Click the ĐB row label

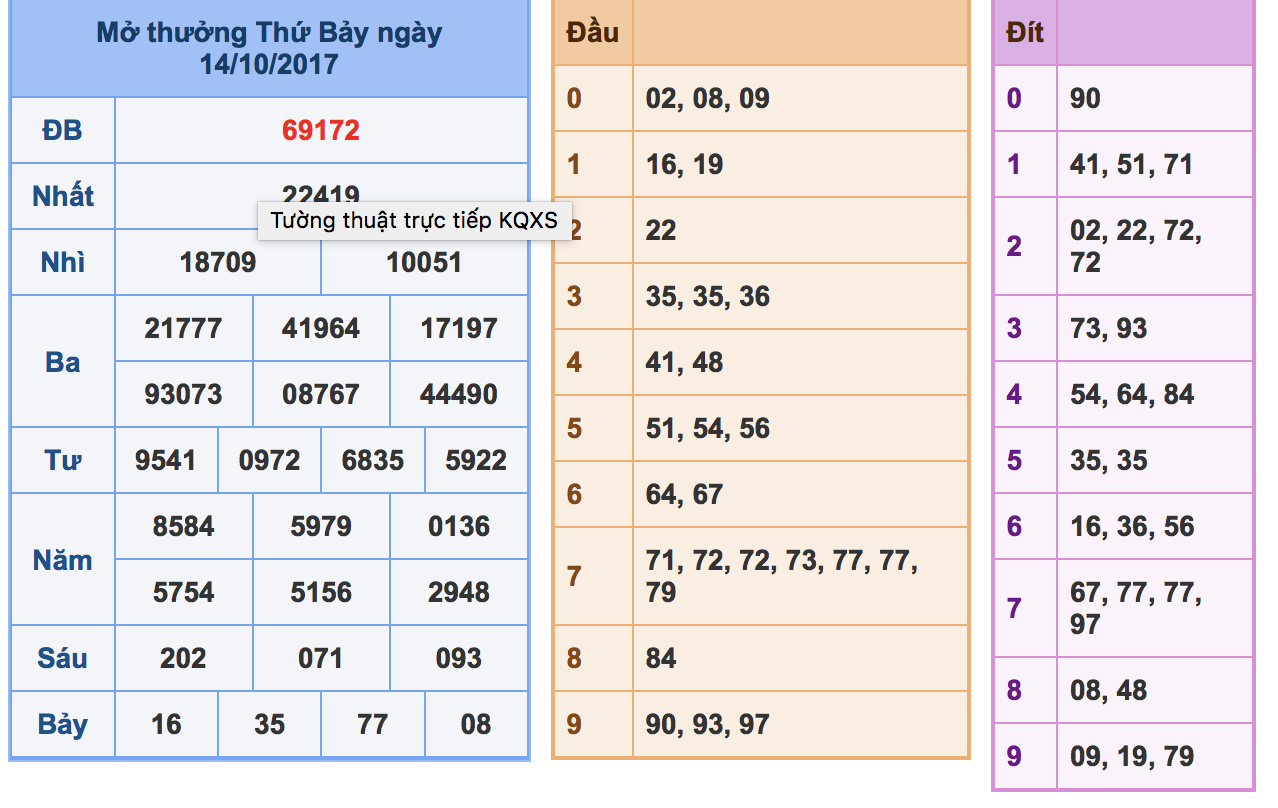pos(63,130)
